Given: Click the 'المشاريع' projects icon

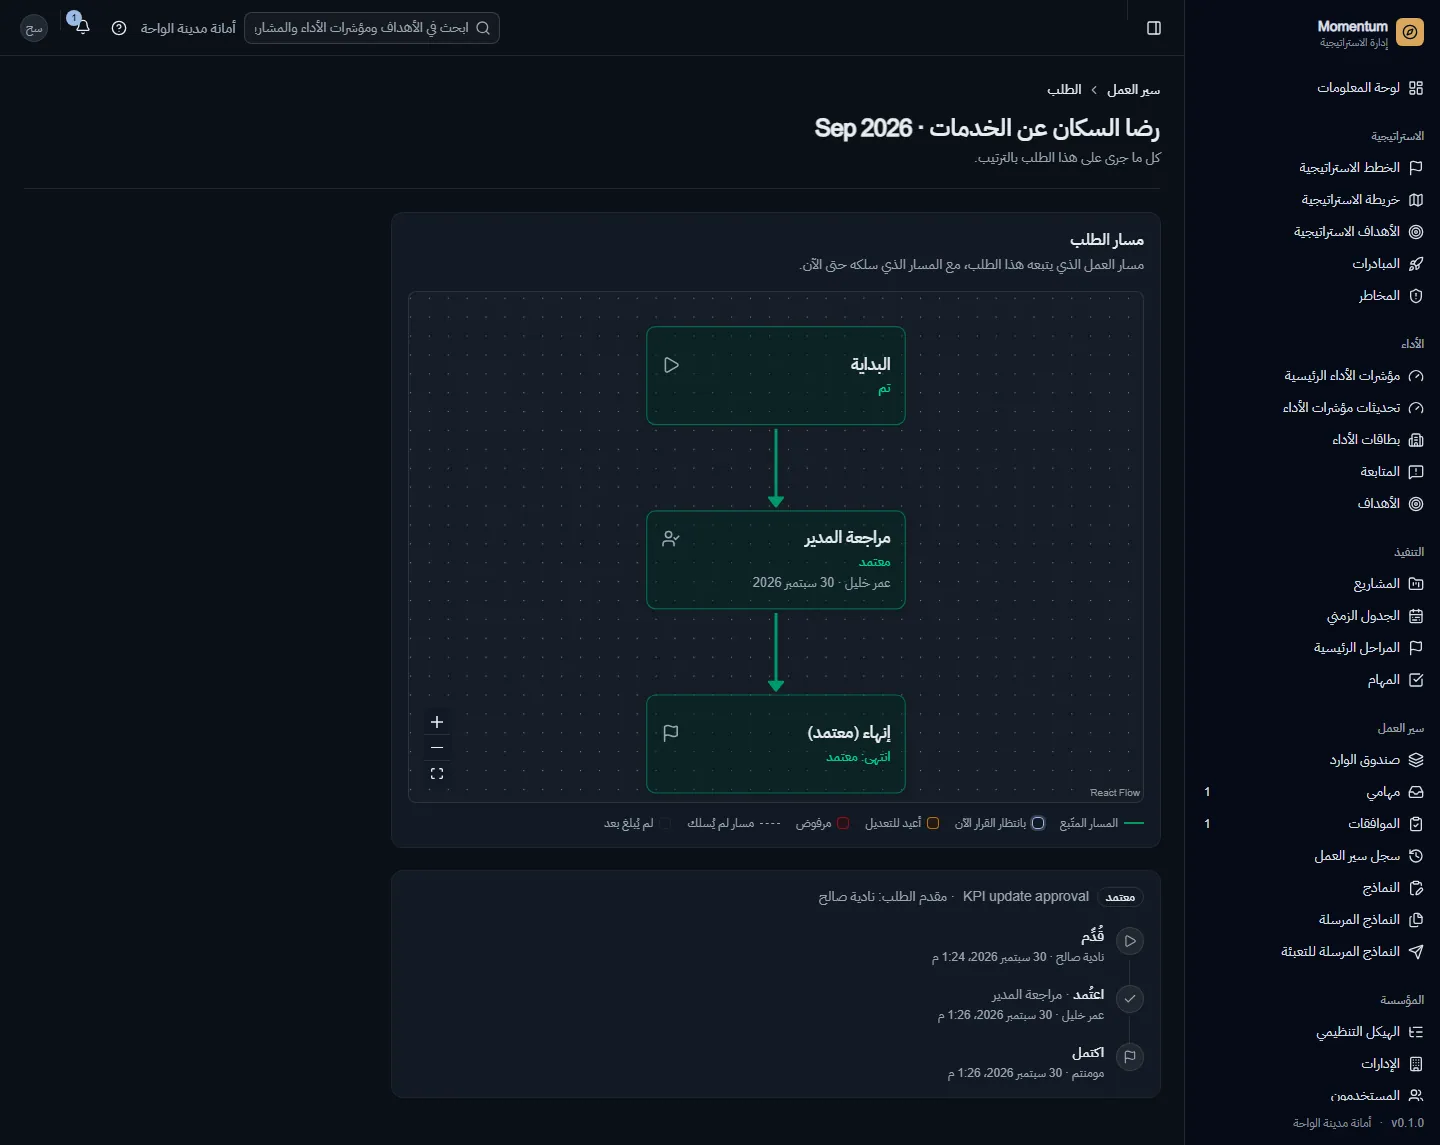Looking at the screenshot, I should pyautogui.click(x=1416, y=584).
